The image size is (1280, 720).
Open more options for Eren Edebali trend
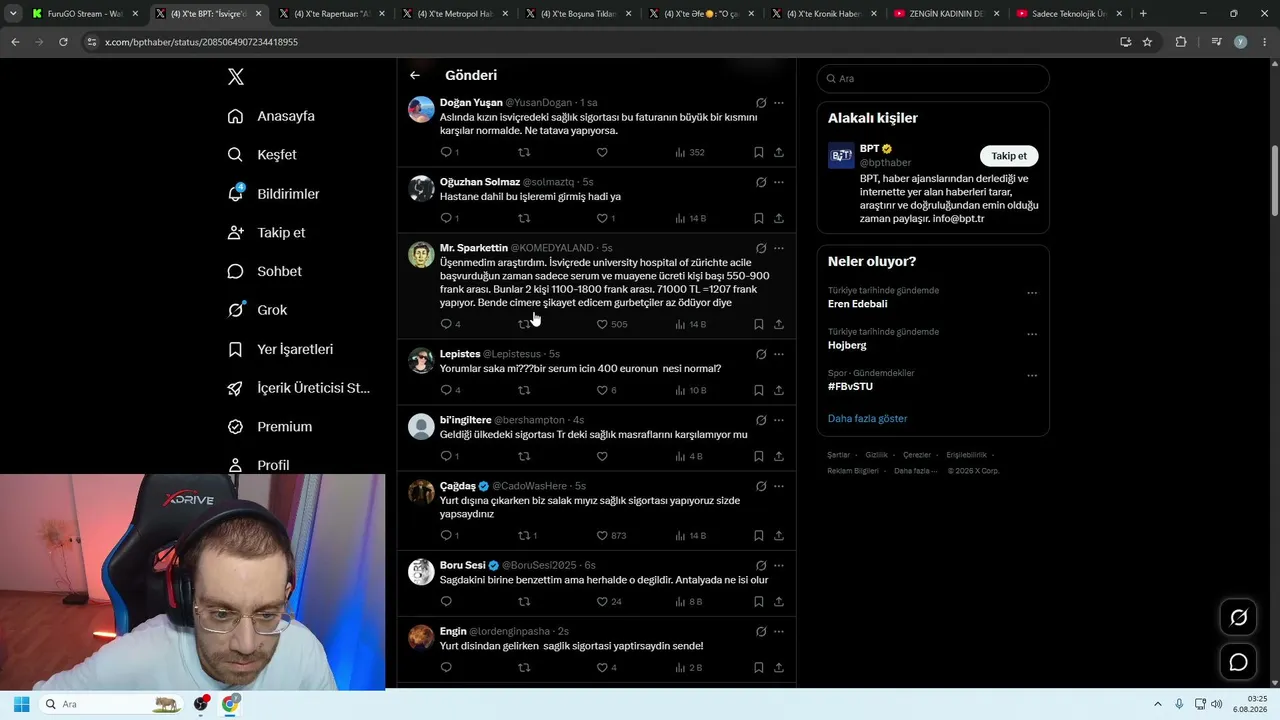(1032, 293)
